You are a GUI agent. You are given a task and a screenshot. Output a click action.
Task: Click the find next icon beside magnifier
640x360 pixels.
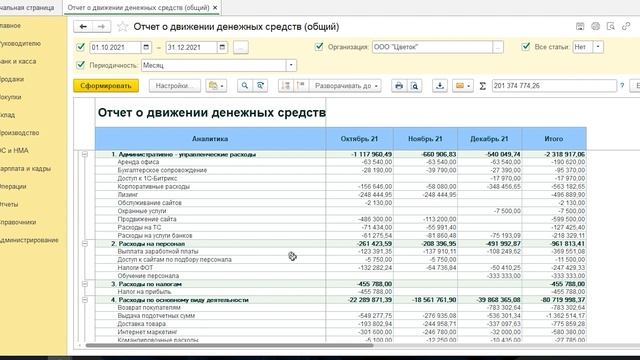pyautogui.click(x=260, y=86)
